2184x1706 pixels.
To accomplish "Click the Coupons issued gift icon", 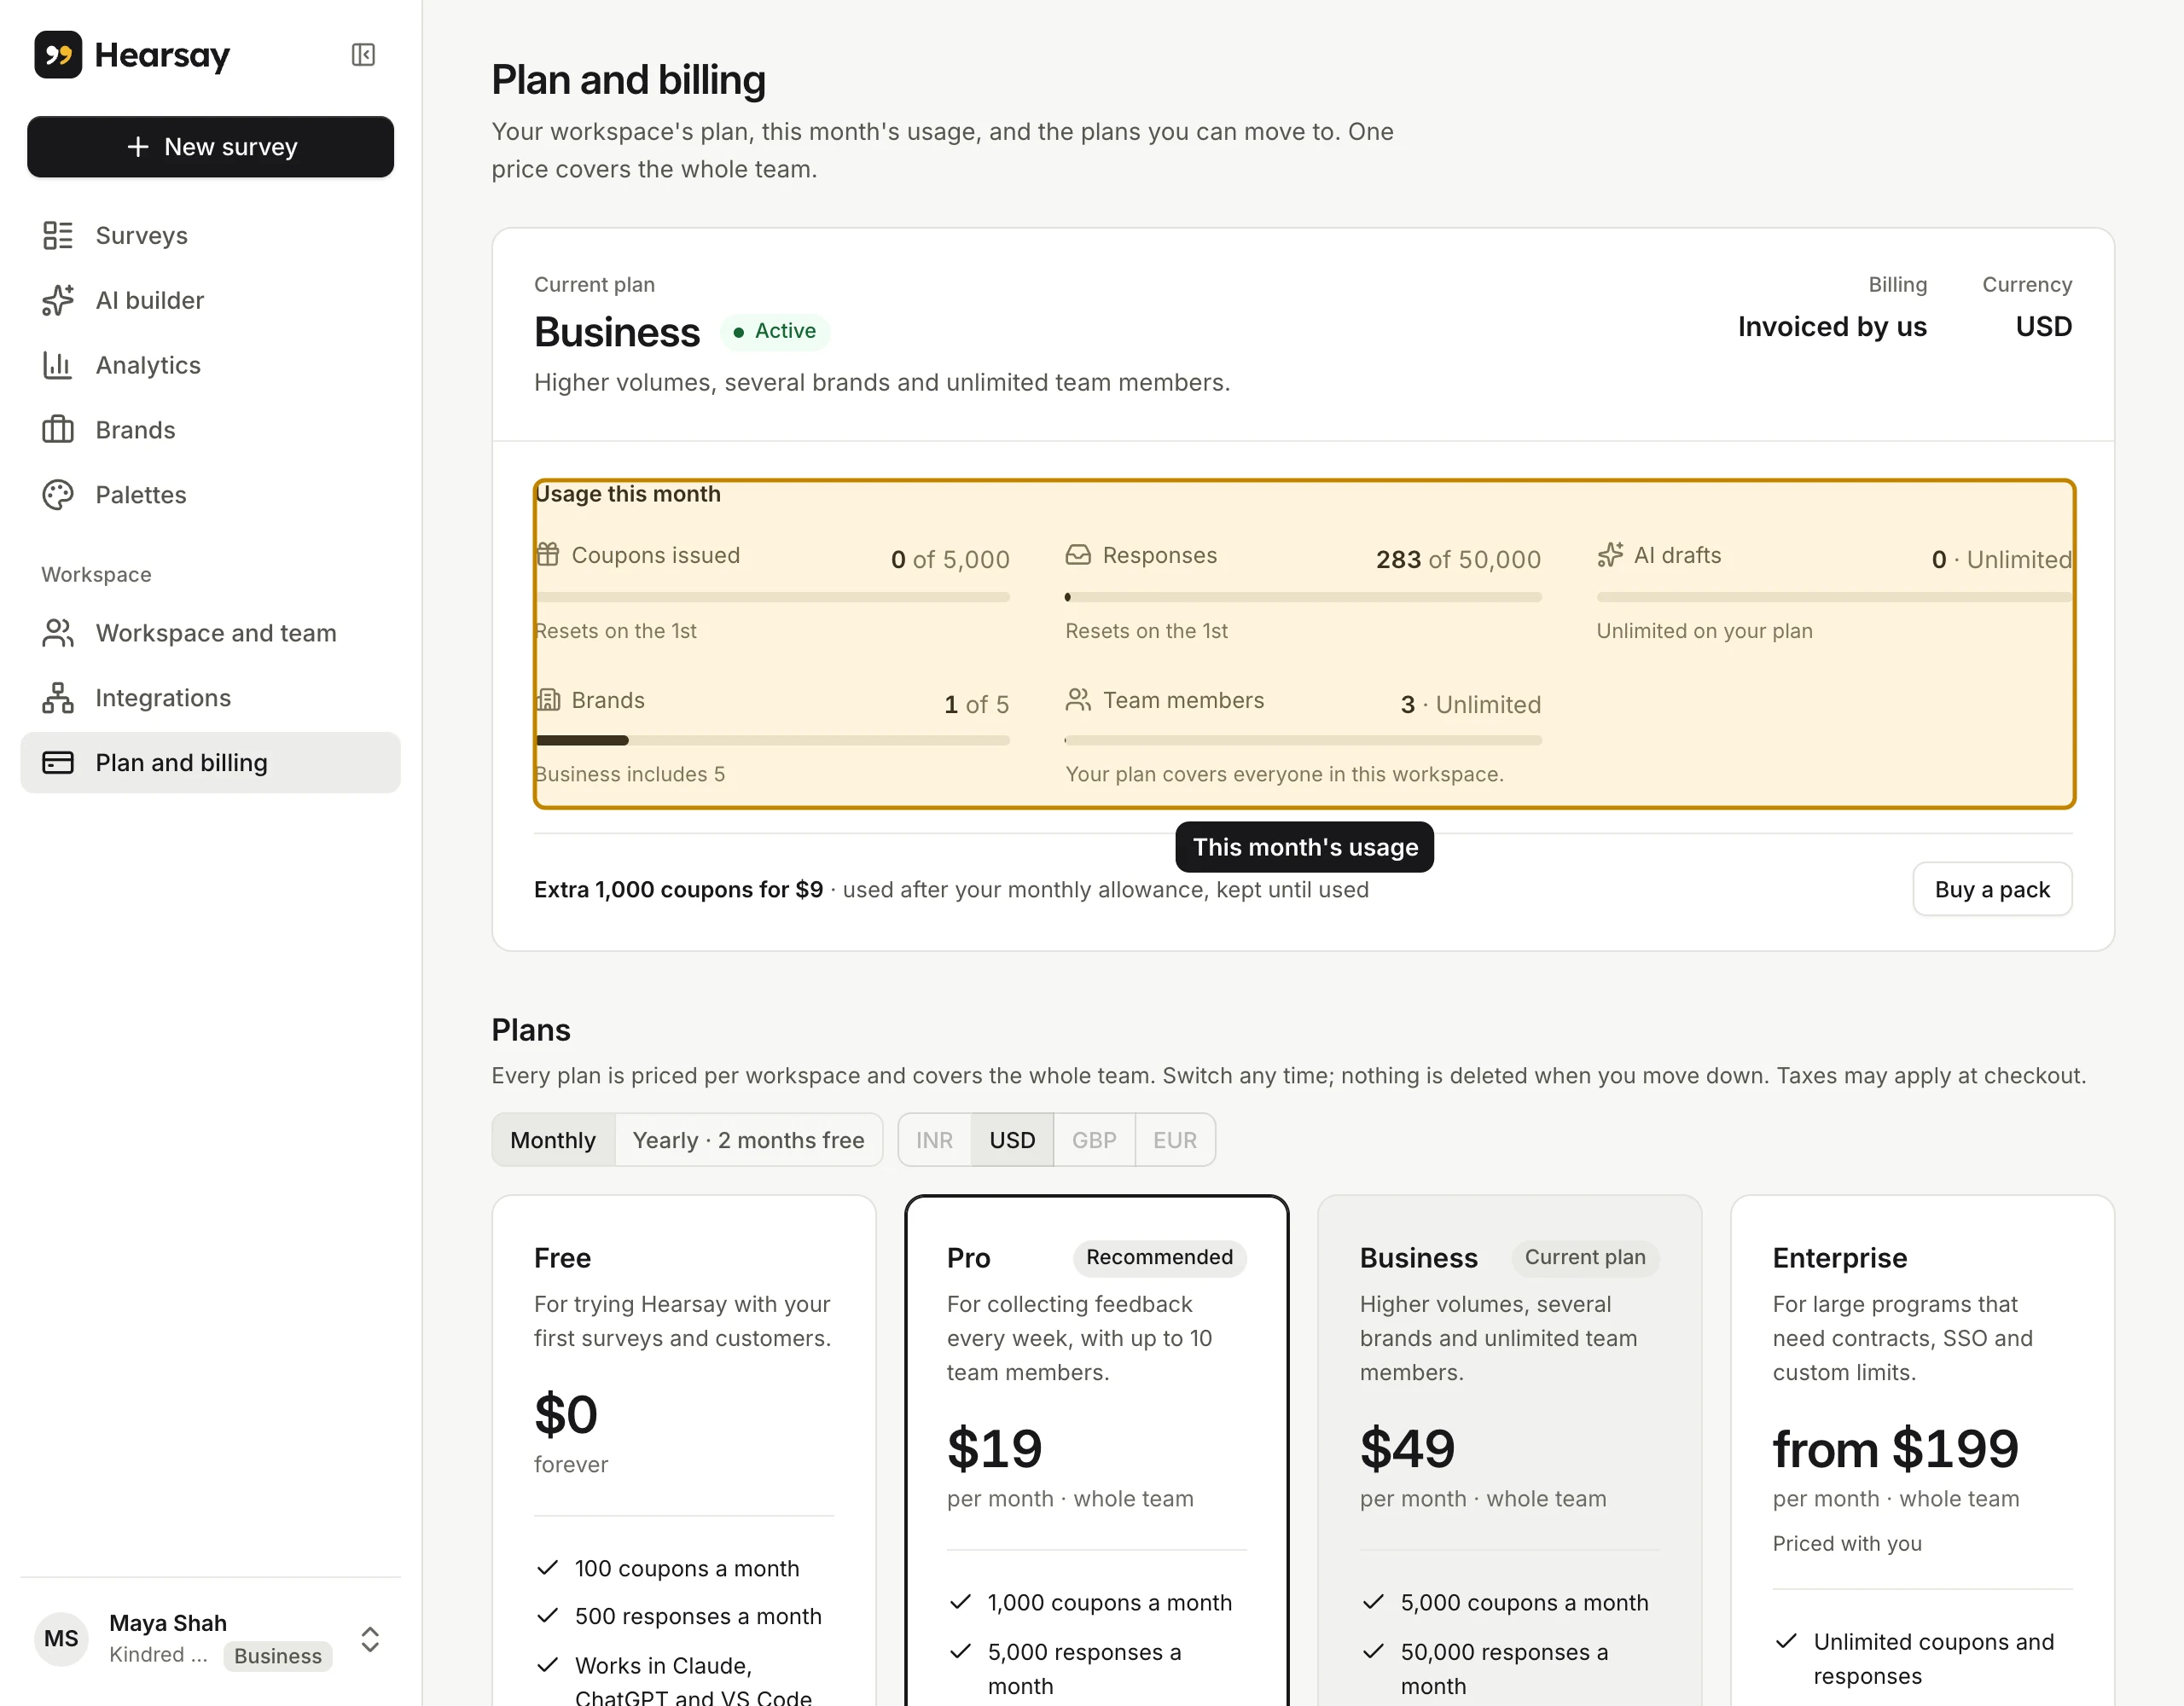I will pos(548,554).
